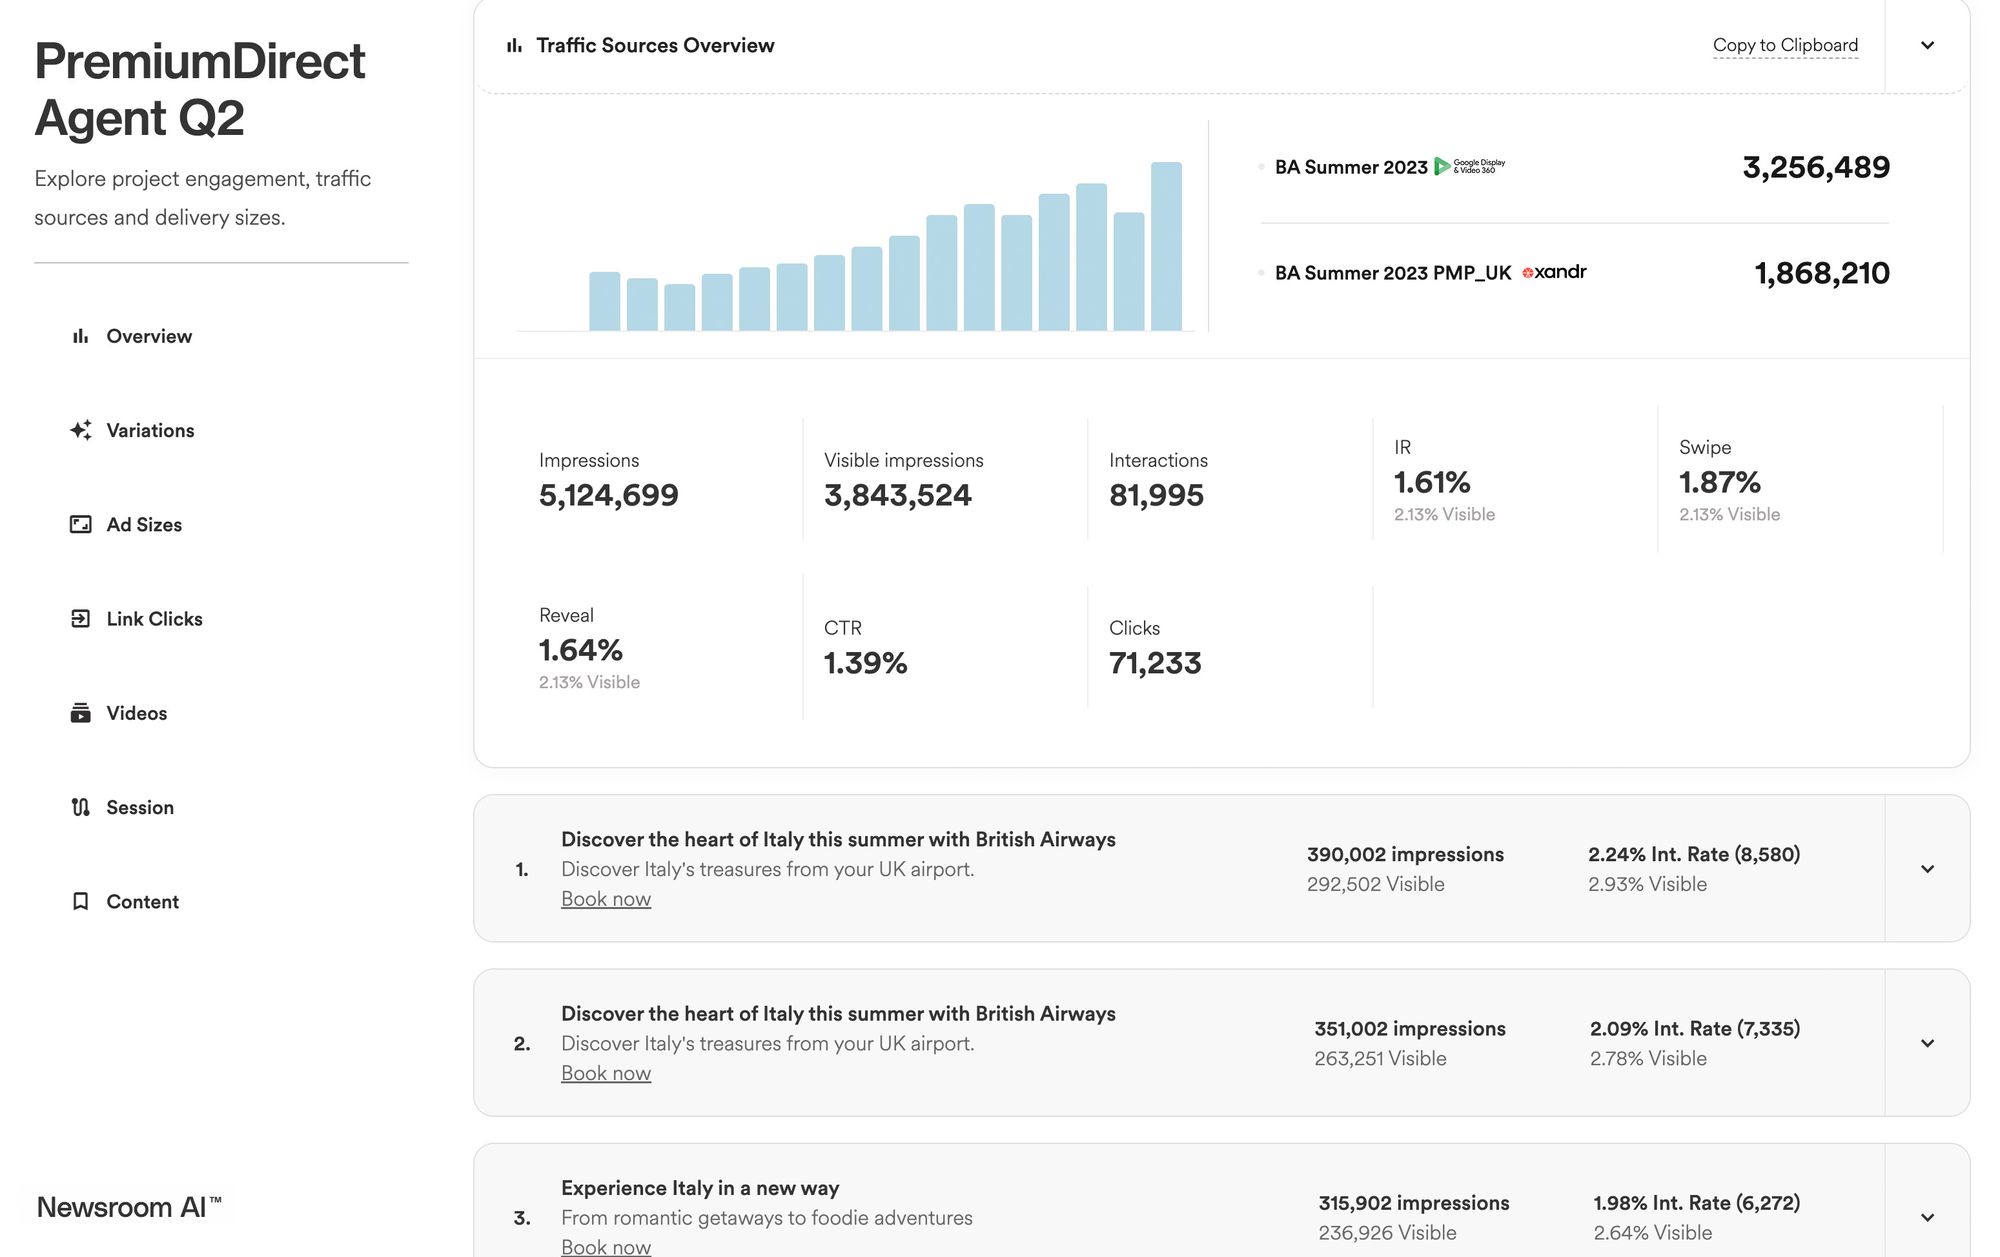This screenshot has width=2000, height=1257.
Task: Click the Link Clicks arrow icon
Action: pyautogui.click(x=81, y=619)
